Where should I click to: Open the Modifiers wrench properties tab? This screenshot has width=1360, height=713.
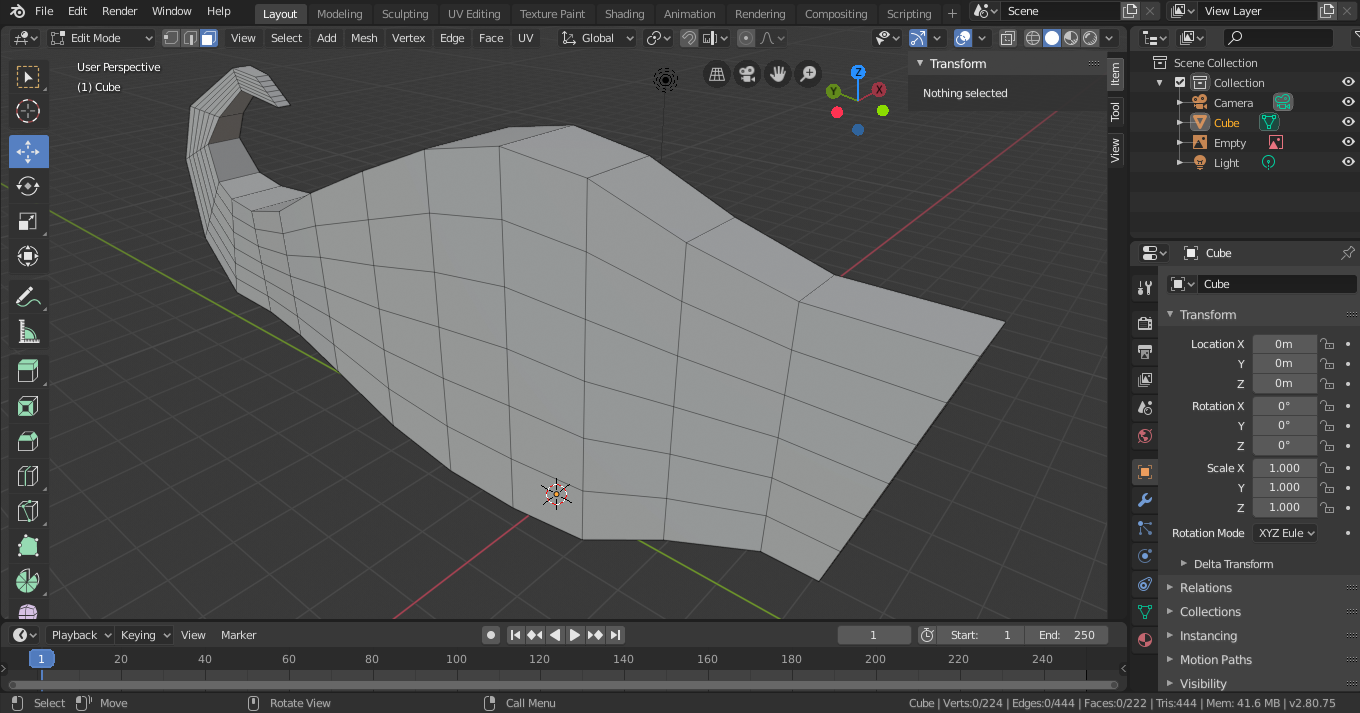pos(1145,500)
